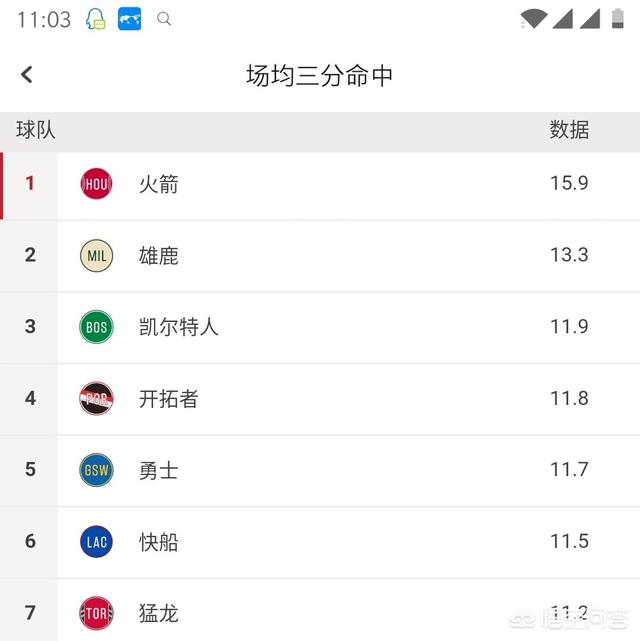Tap the back arrow icon
The width and height of the screenshot is (640, 641).
(27, 75)
